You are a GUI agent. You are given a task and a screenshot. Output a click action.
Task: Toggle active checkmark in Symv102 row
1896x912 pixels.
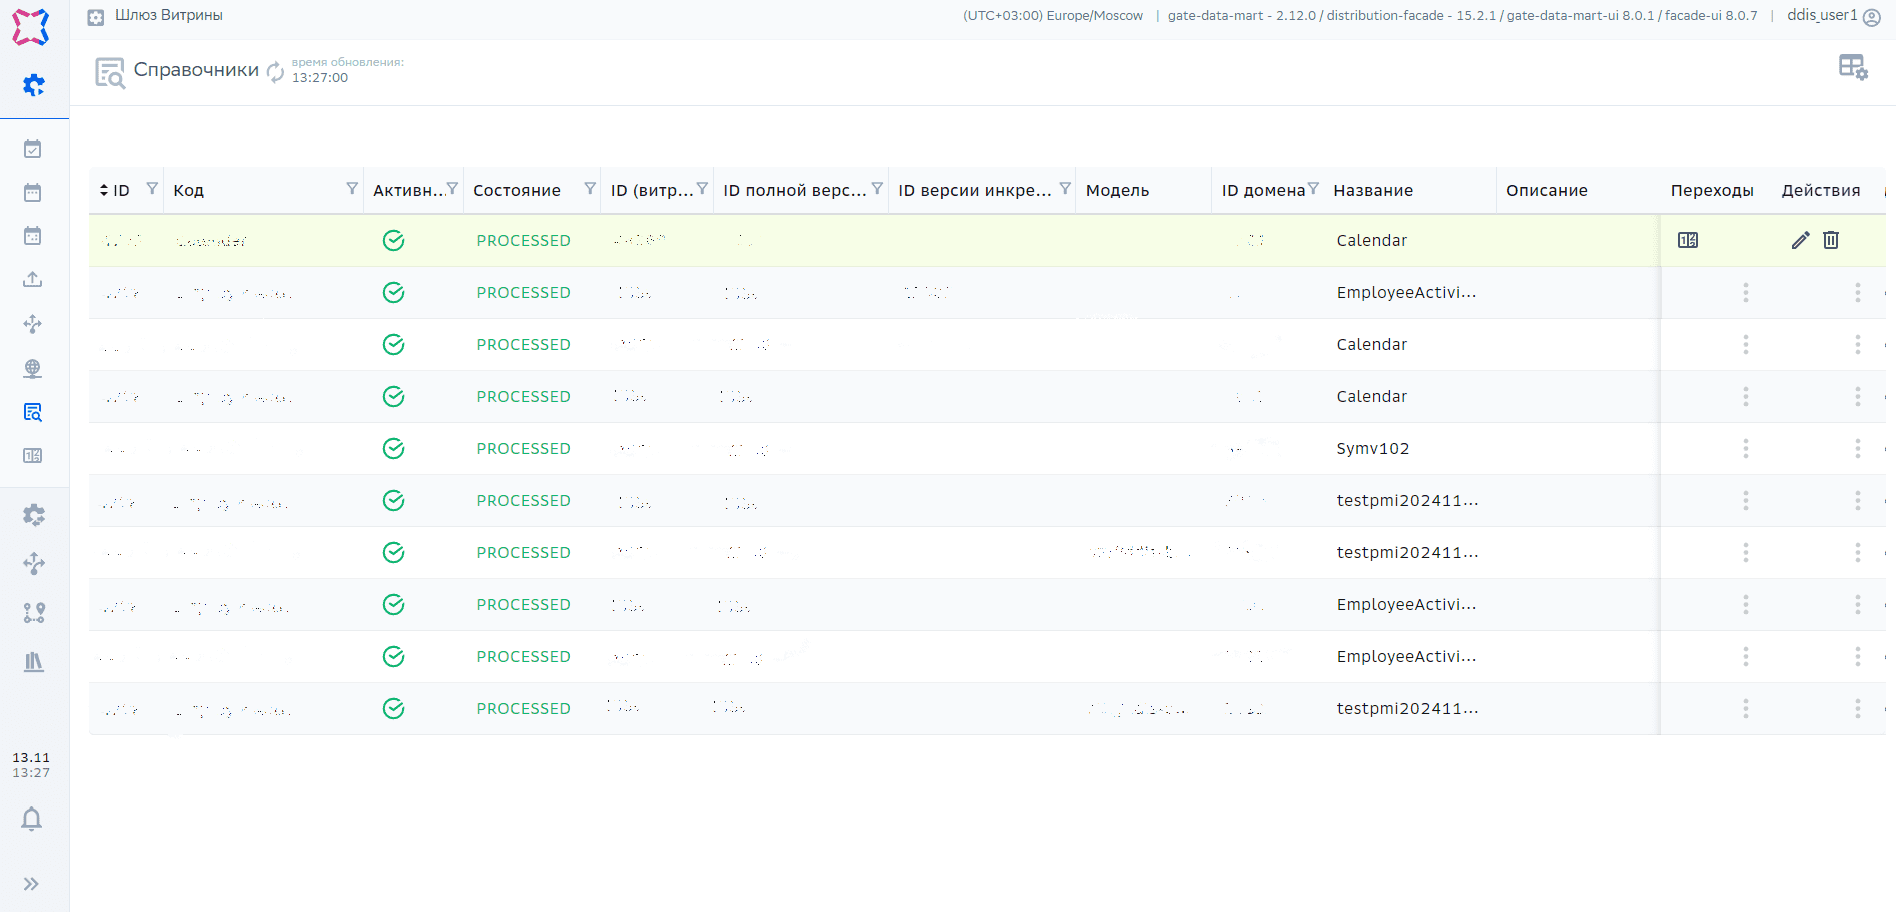394,449
